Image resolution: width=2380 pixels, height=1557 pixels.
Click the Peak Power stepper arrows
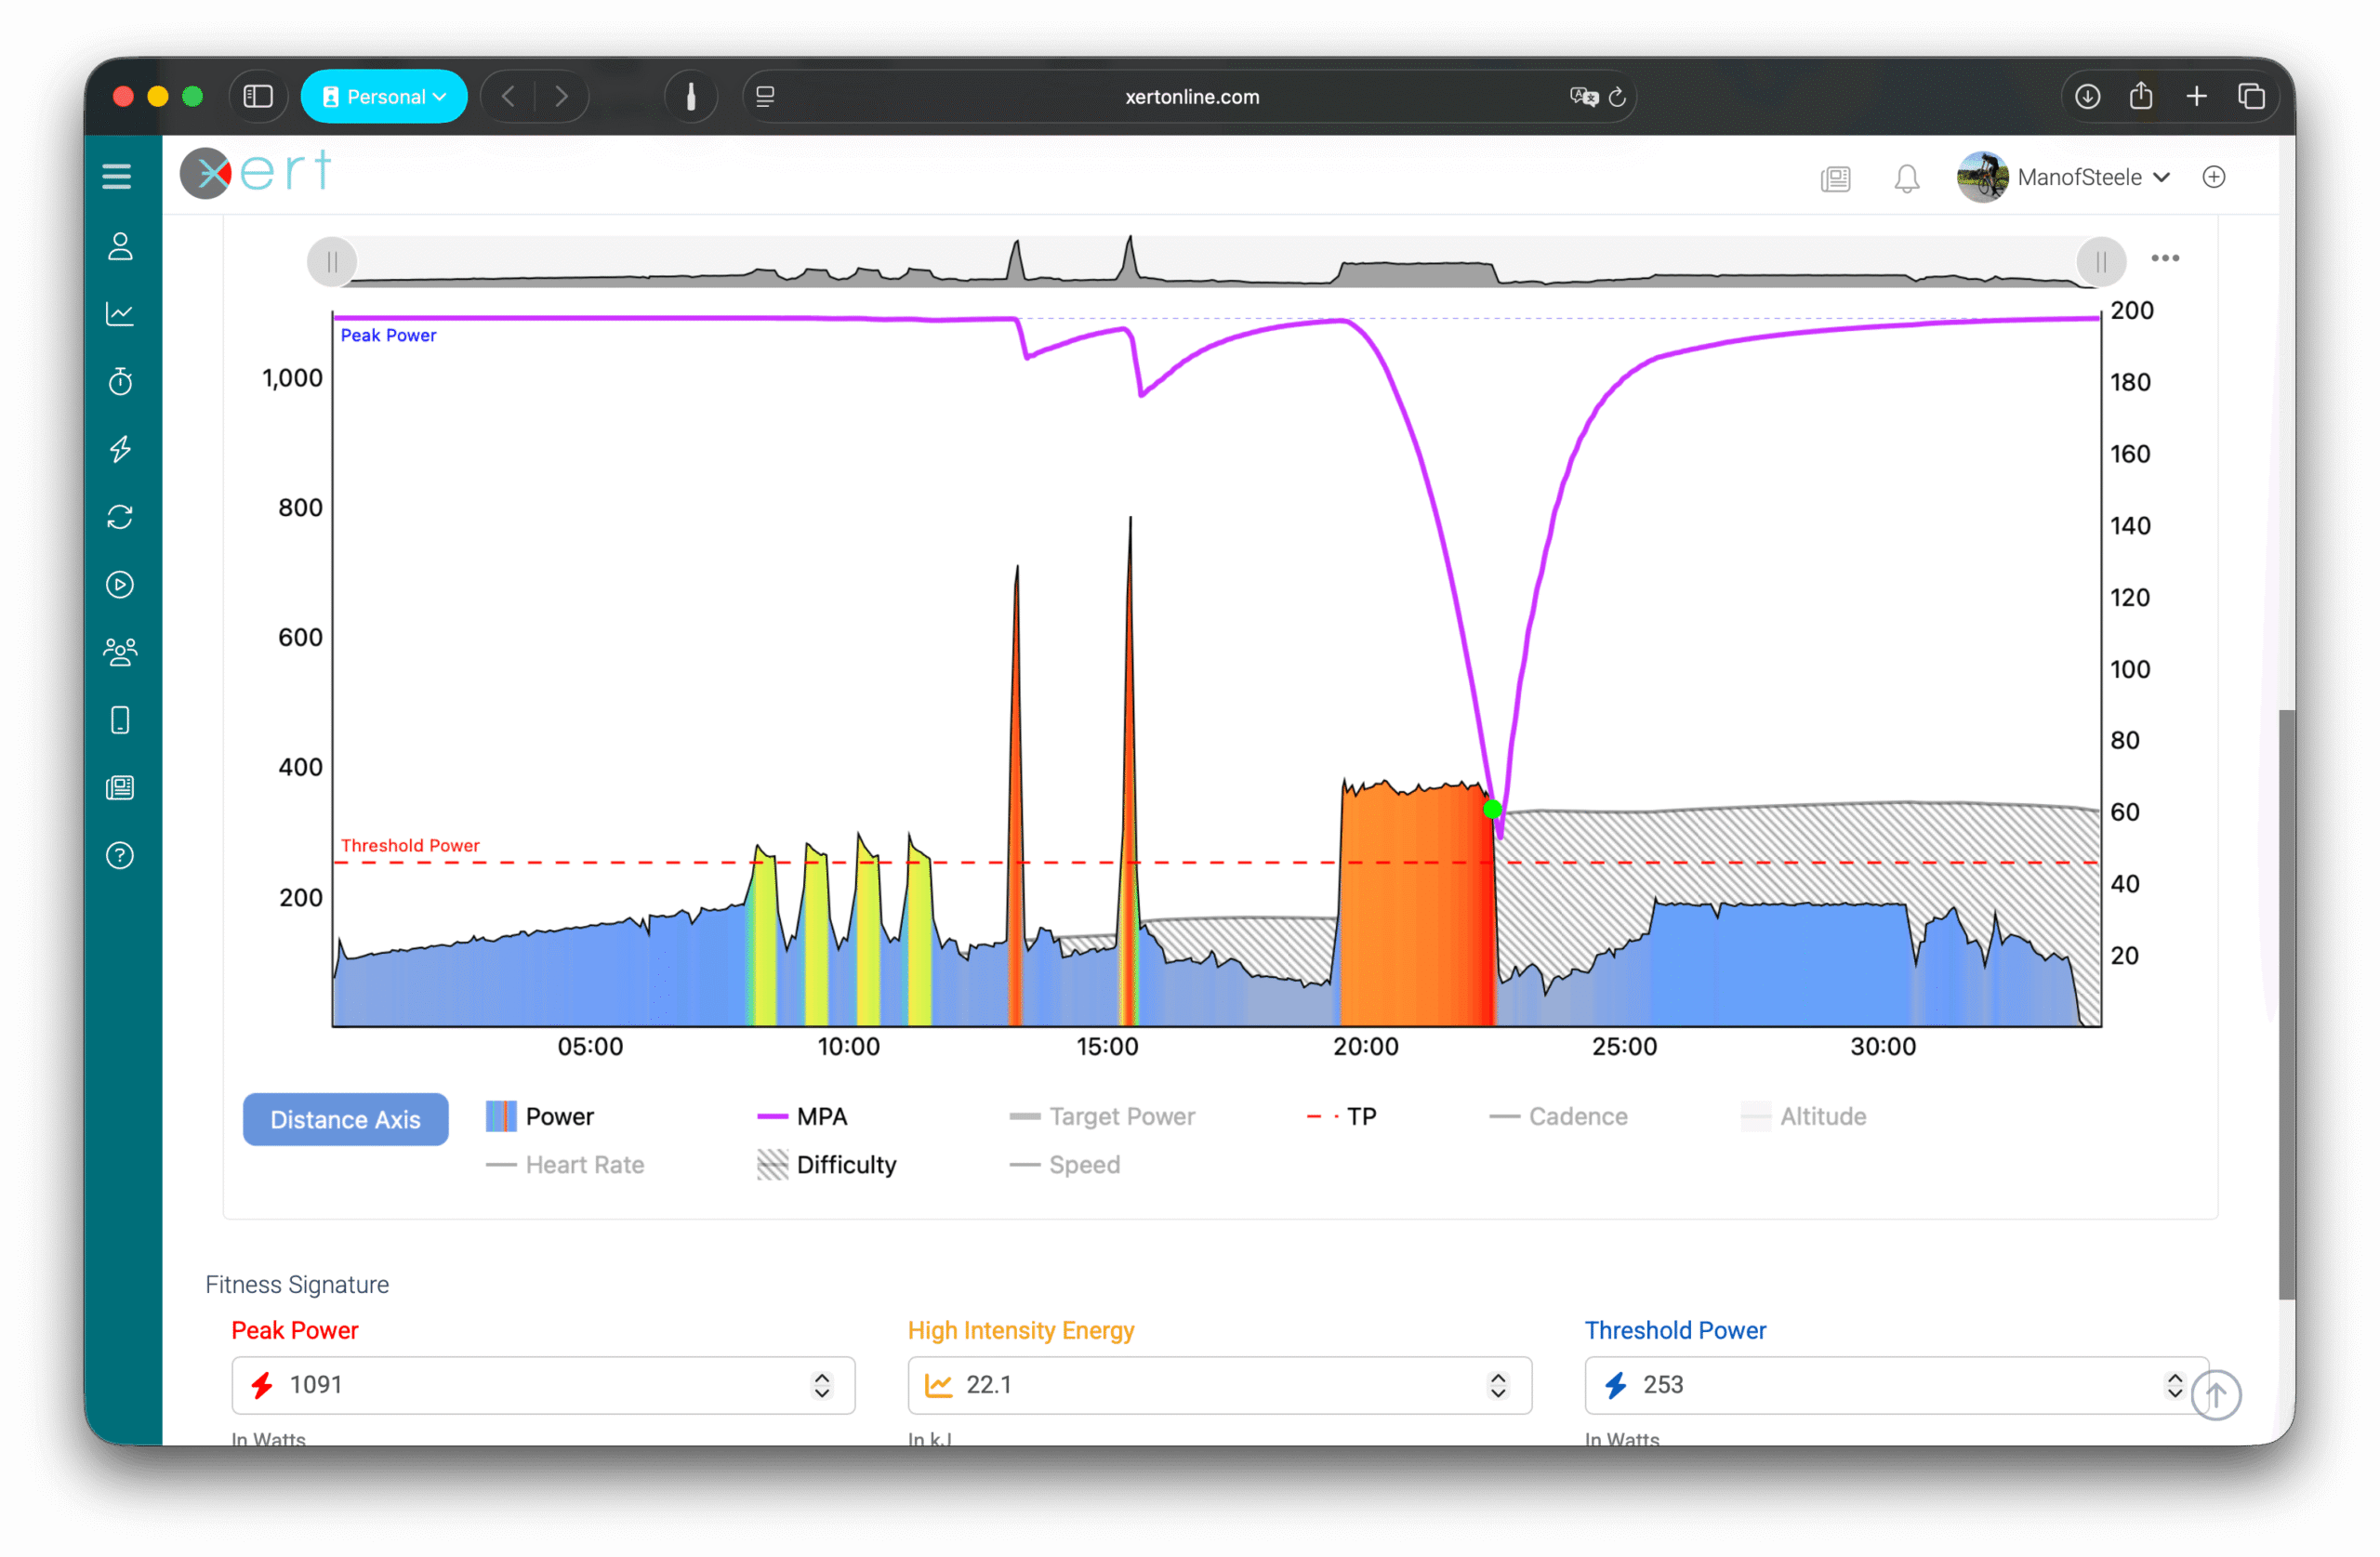coord(822,1385)
